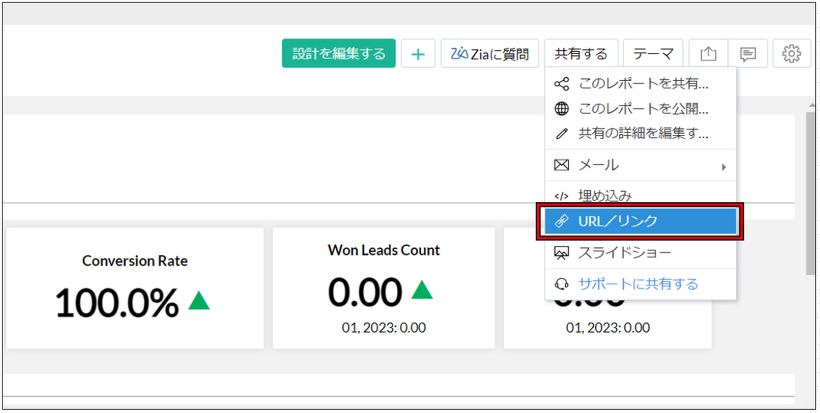The image size is (820, 413).
Task: Expand the メール submenu arrow
Action: point(723,166)
